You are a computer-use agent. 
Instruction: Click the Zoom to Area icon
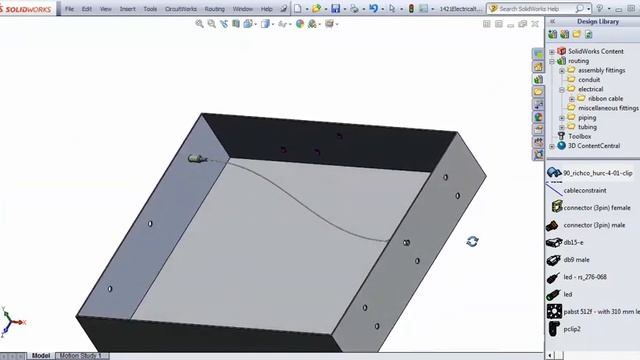tap(211, 24)
